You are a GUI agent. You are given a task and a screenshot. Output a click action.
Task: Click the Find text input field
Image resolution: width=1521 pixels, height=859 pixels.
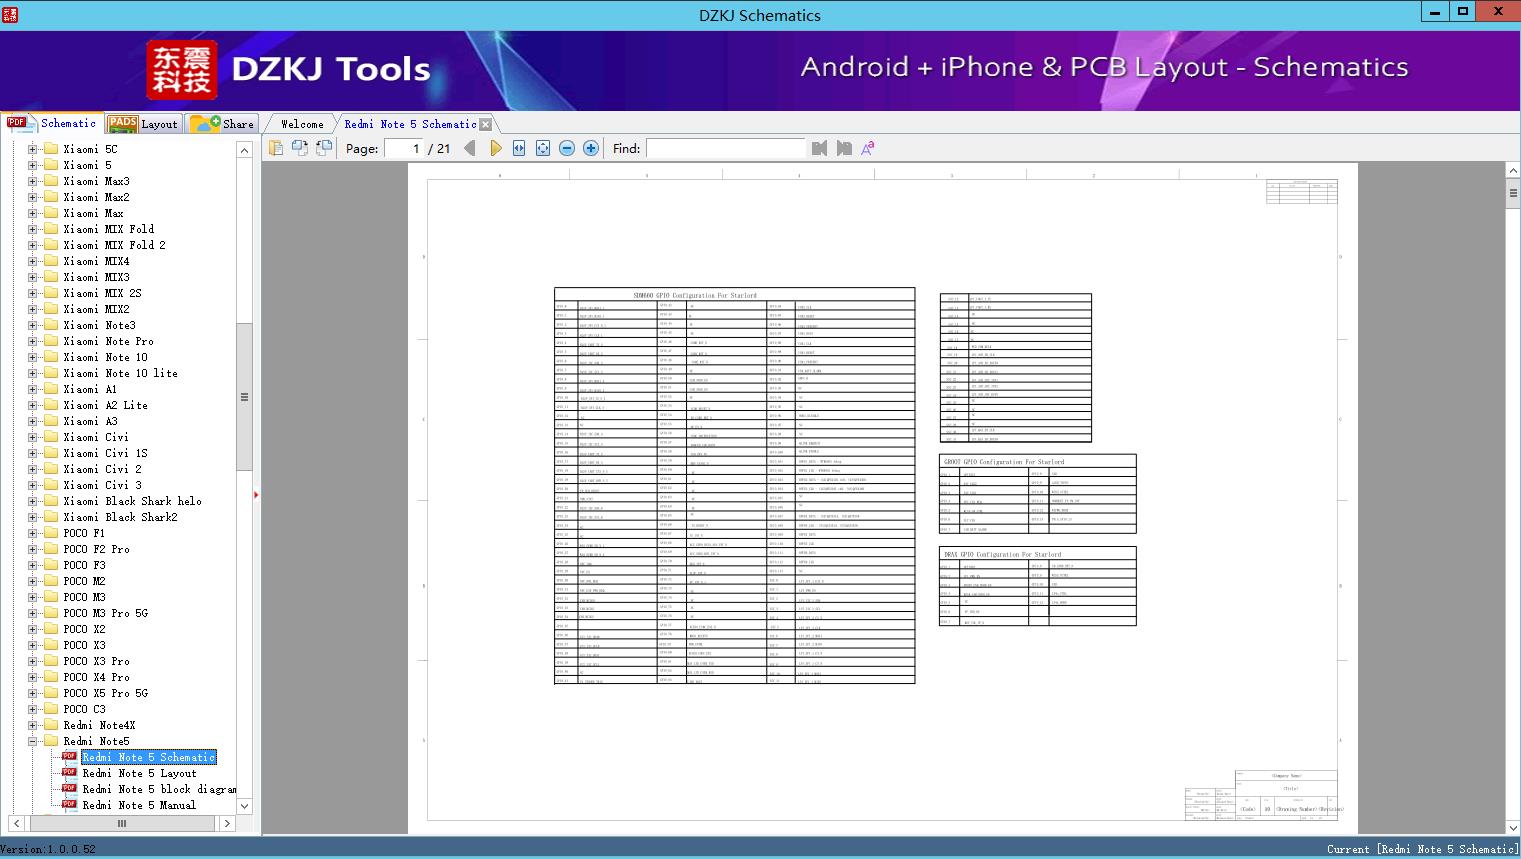pyautogui.click(x=725, y=148)
